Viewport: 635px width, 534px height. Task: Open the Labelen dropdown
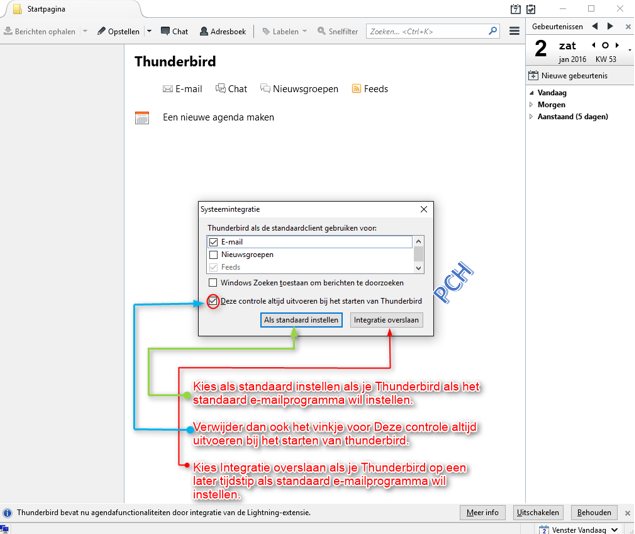(x=285, y=31)
